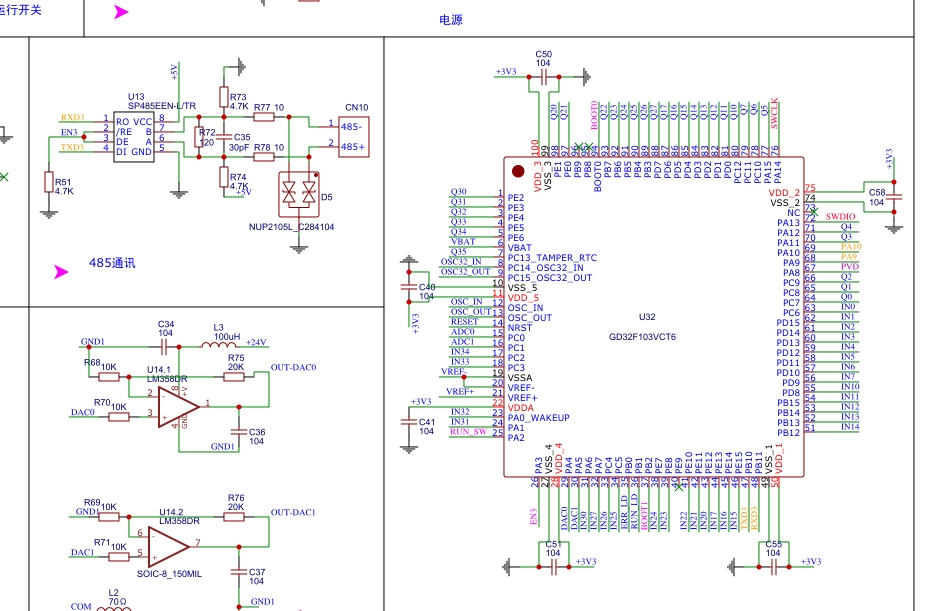Select decoupling capacitor C58 symbol
The height and width of the screenshot is (611, 930).
[894, 196]
